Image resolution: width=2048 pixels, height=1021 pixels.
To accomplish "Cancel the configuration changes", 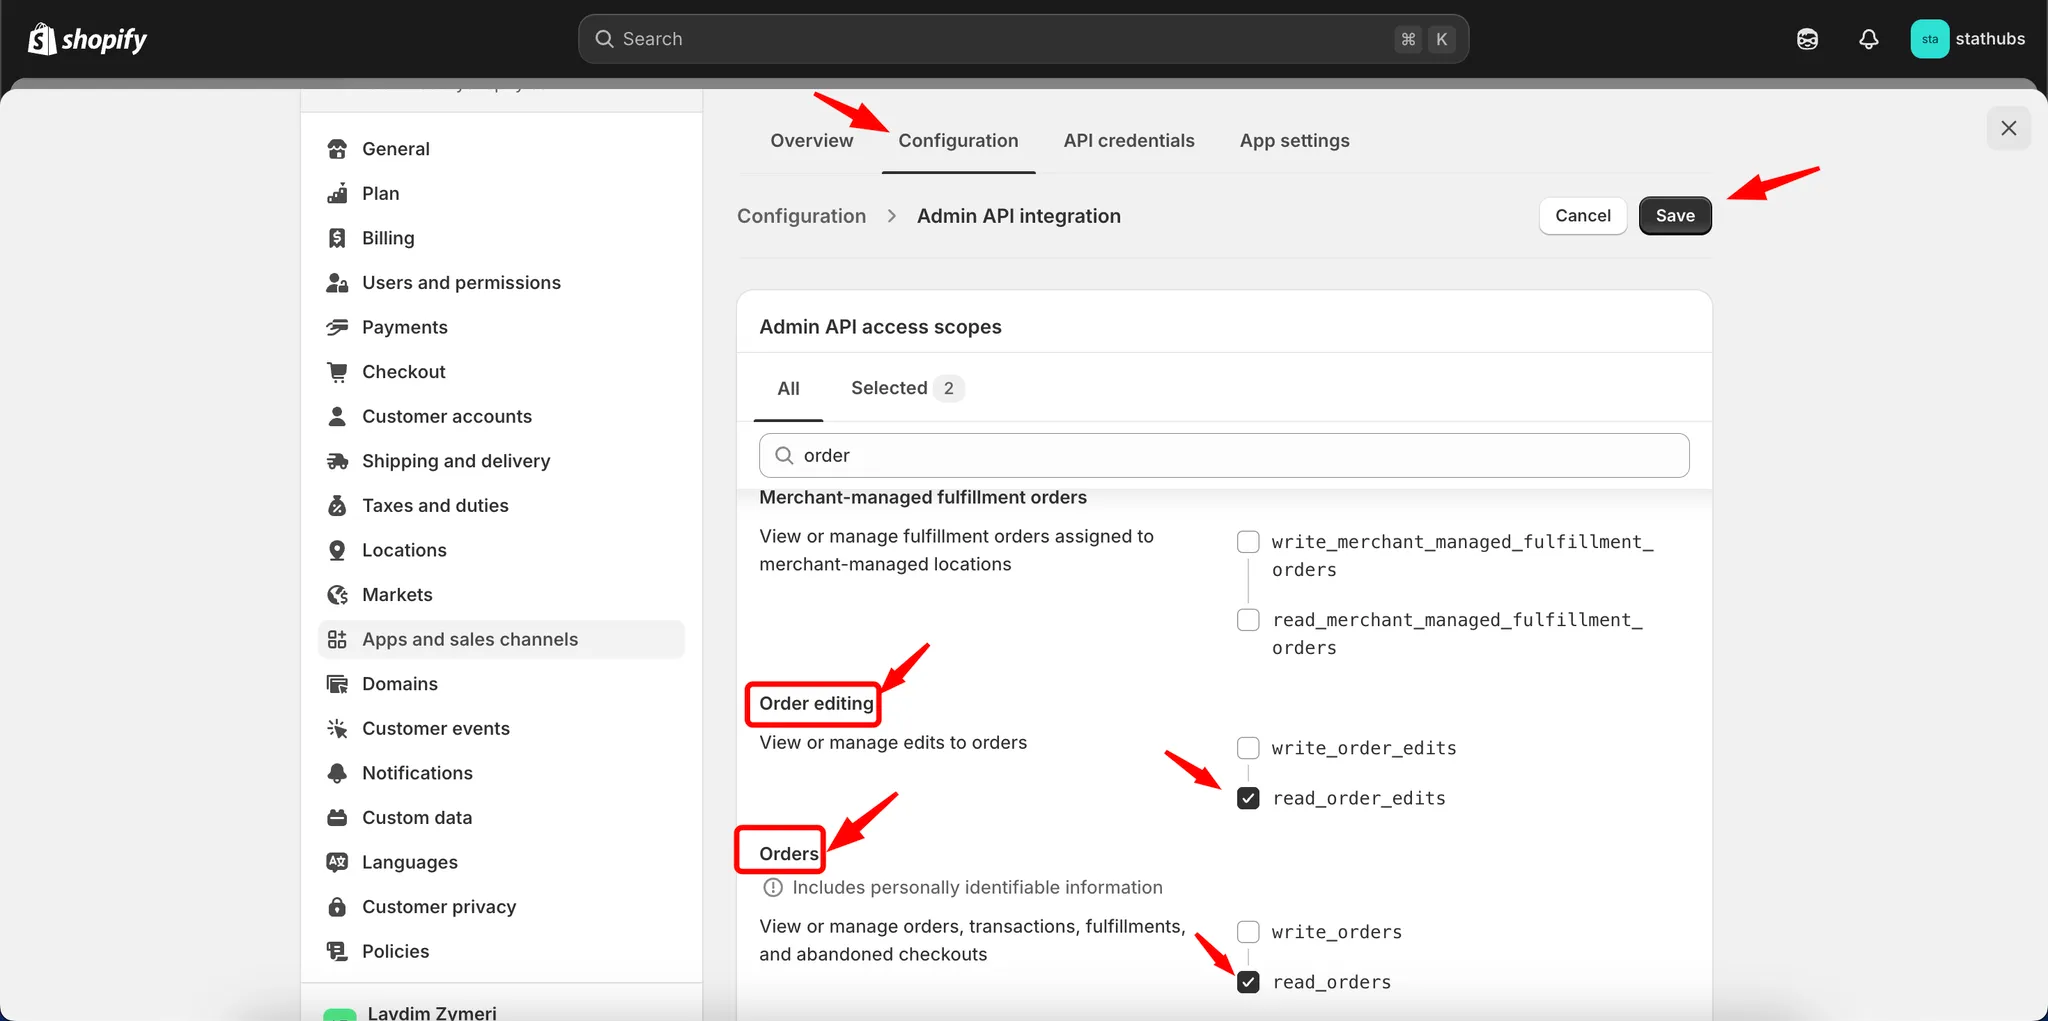I will click(1583, 216).
